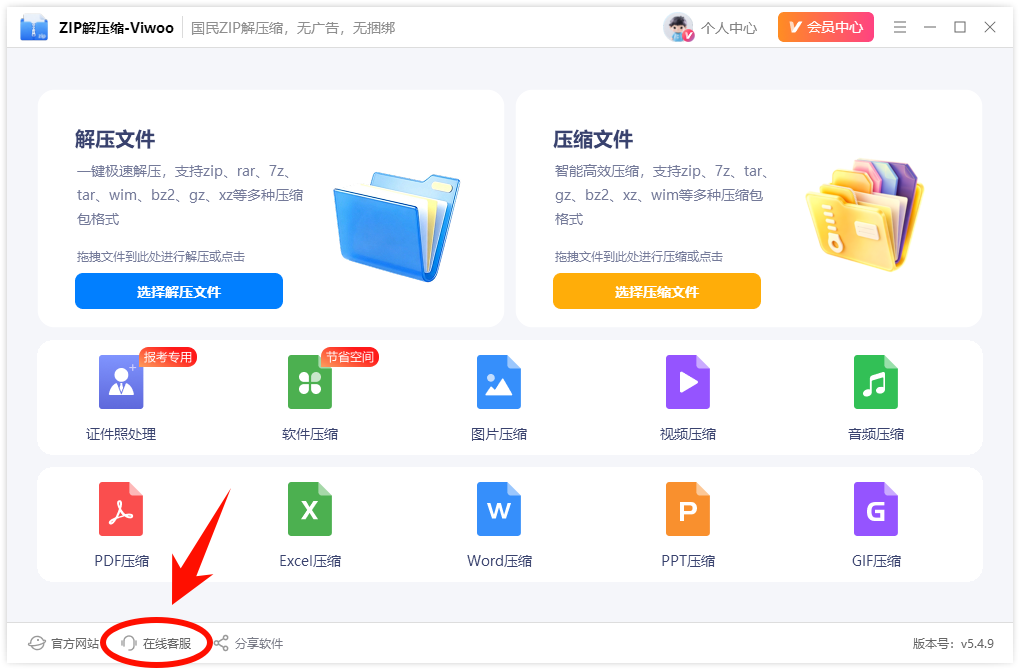Click the 官方网站 globe icon

click(x=36, y=643)
